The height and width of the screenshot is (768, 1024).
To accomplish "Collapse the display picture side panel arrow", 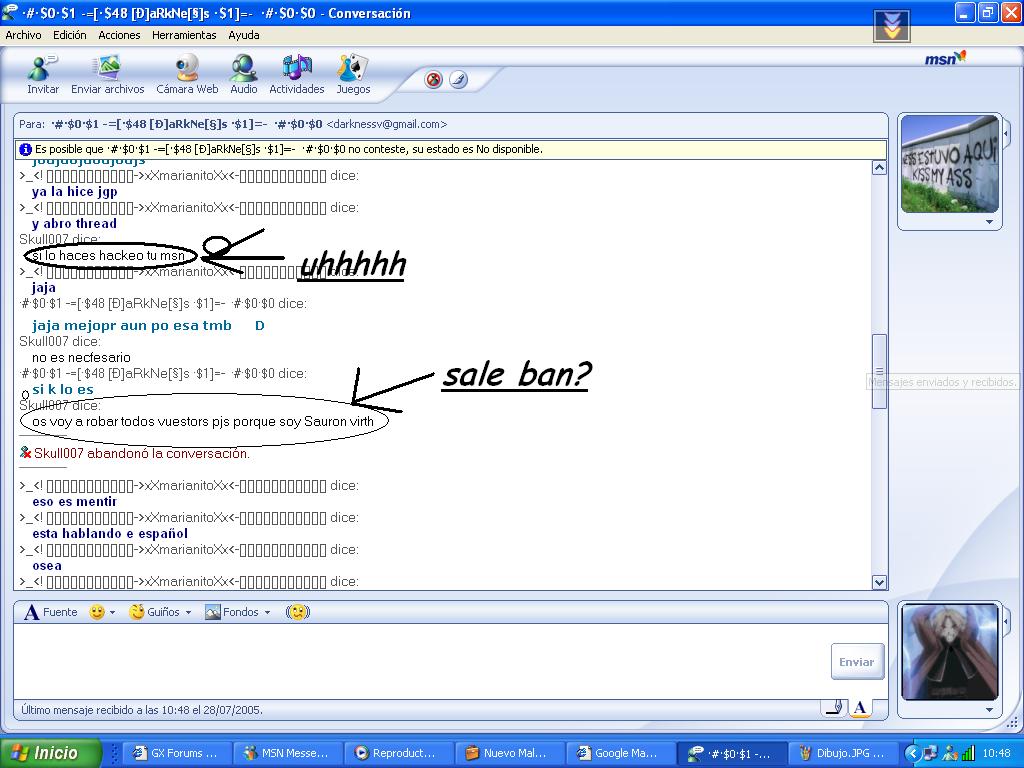I will point(1006,134).
